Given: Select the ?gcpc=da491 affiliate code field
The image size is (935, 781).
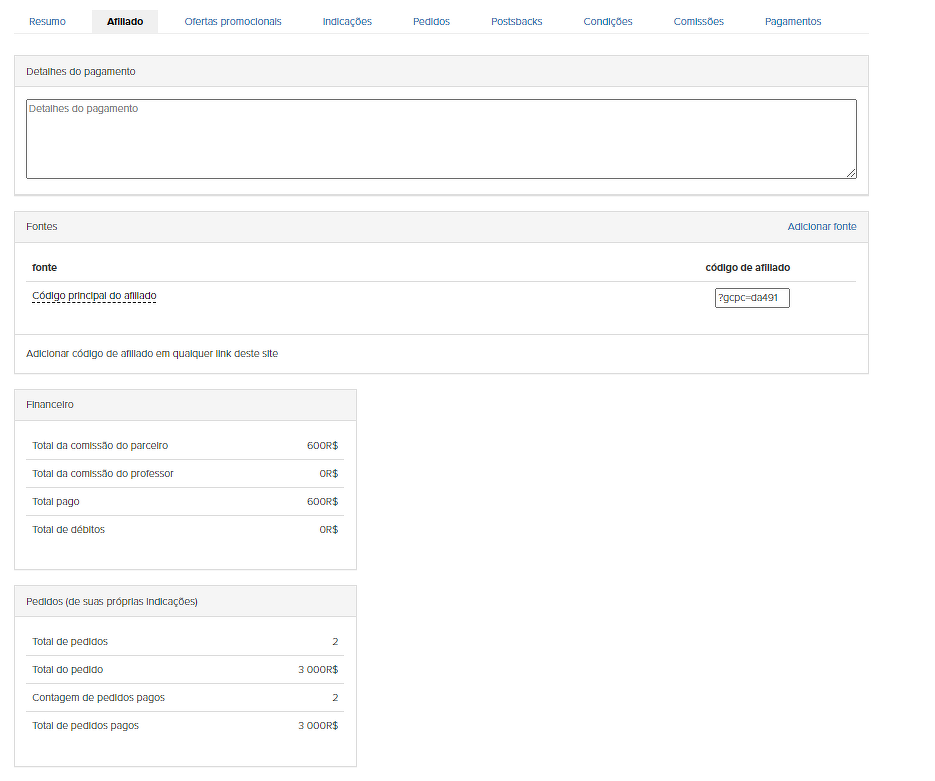Looking at the screenshot, I should 752,298.
